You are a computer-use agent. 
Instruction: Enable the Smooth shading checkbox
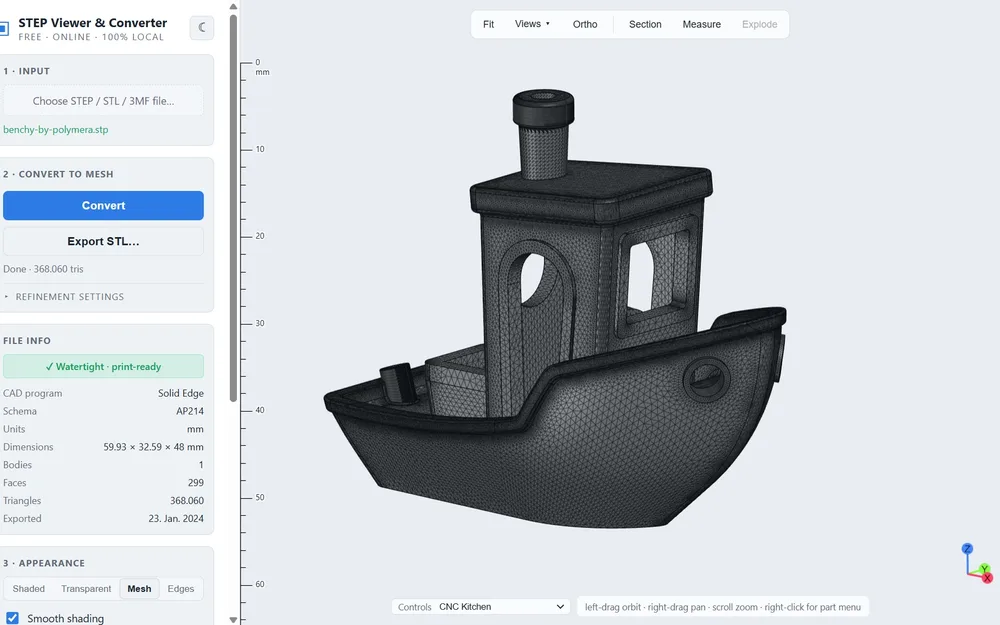coord(12,618)
